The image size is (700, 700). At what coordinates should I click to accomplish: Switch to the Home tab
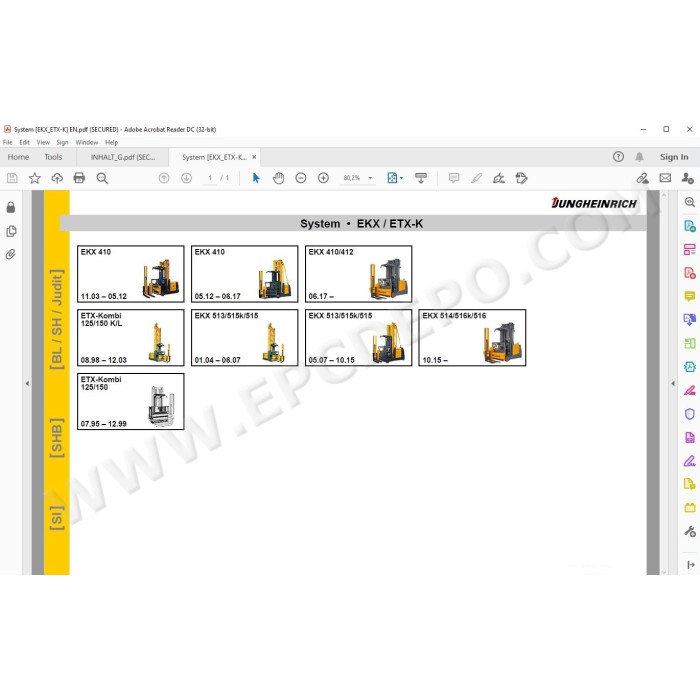pos(18,157)
